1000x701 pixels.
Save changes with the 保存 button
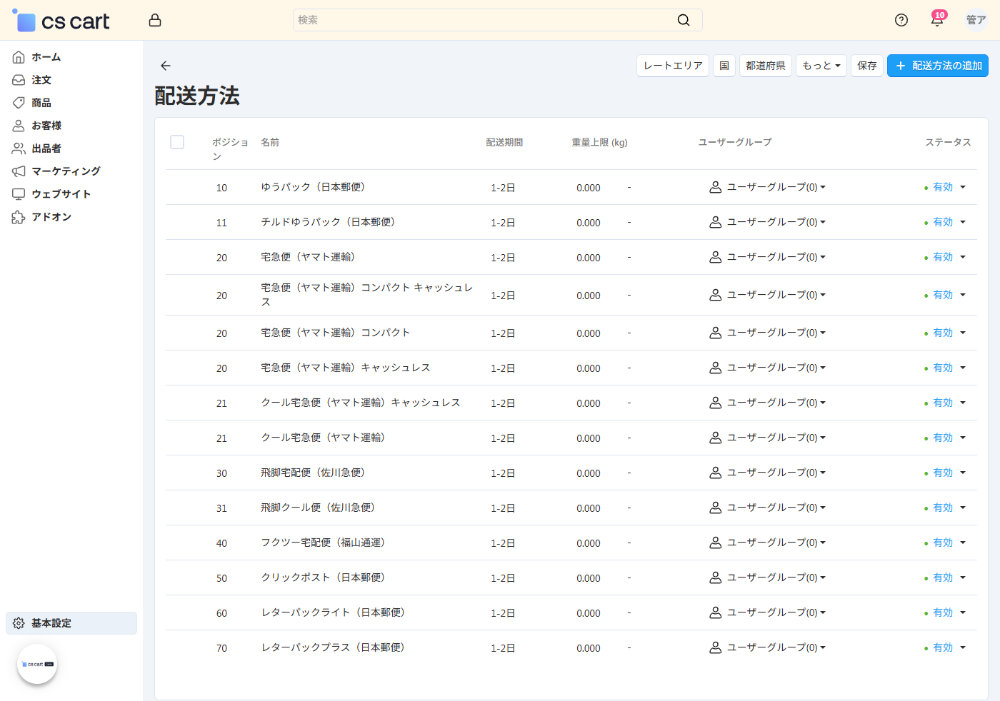tap(866, 65)
